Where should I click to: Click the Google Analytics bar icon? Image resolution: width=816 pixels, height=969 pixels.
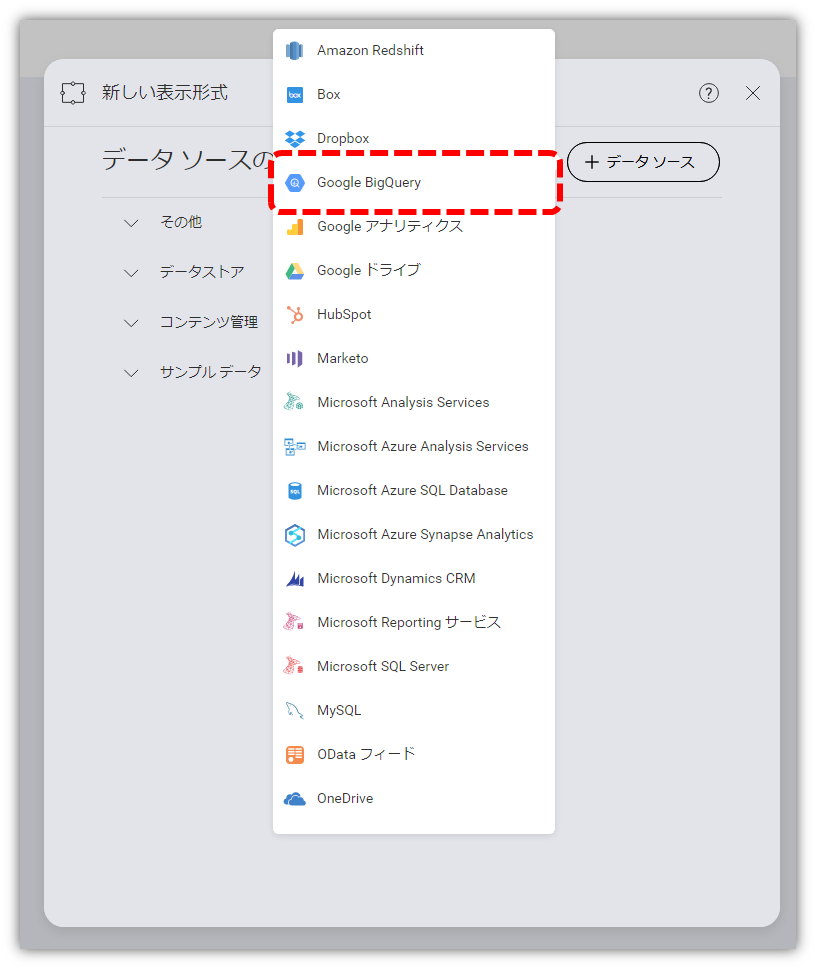coord(295,227)
